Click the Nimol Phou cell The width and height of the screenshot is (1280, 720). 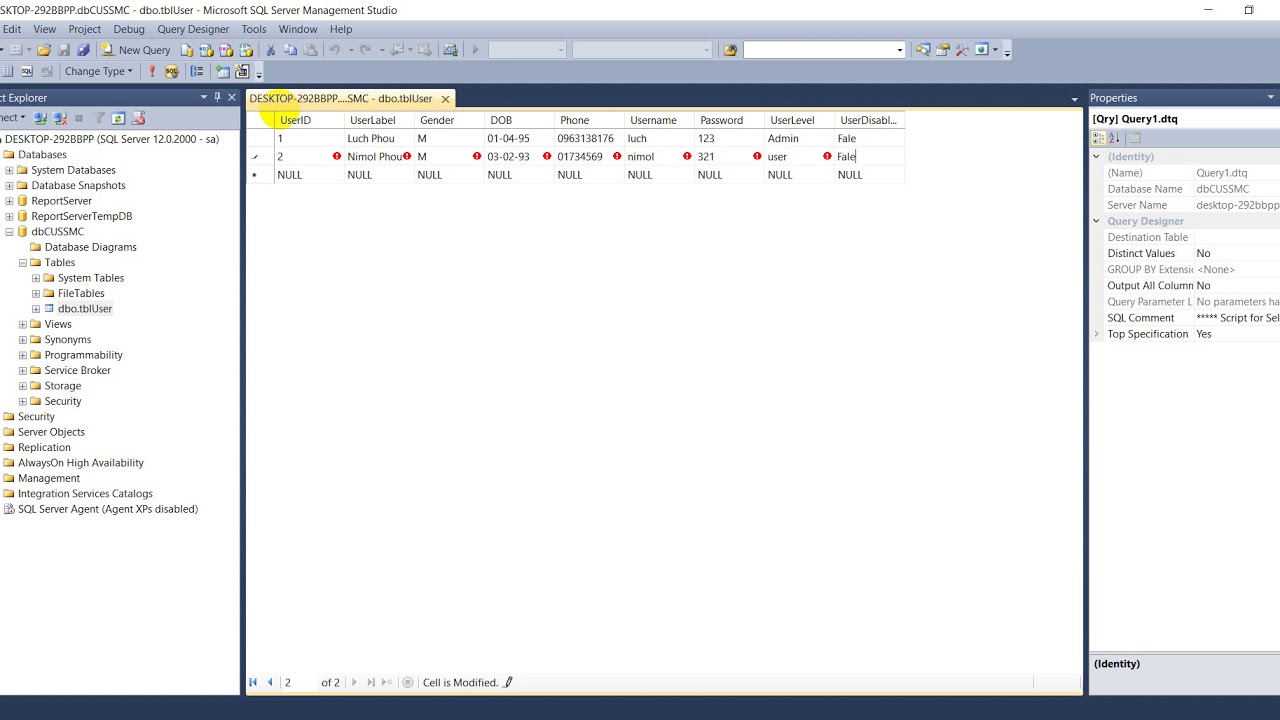point(379,156)
